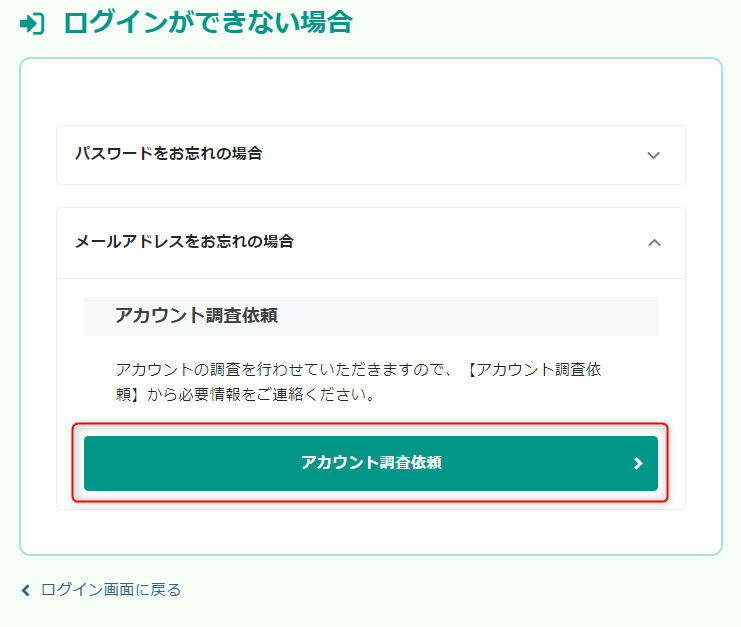This screenshot has height=627, width=741.
Task: Click the up chevron on メールアドレスをお忘れの場合
Action: point(654,243)
